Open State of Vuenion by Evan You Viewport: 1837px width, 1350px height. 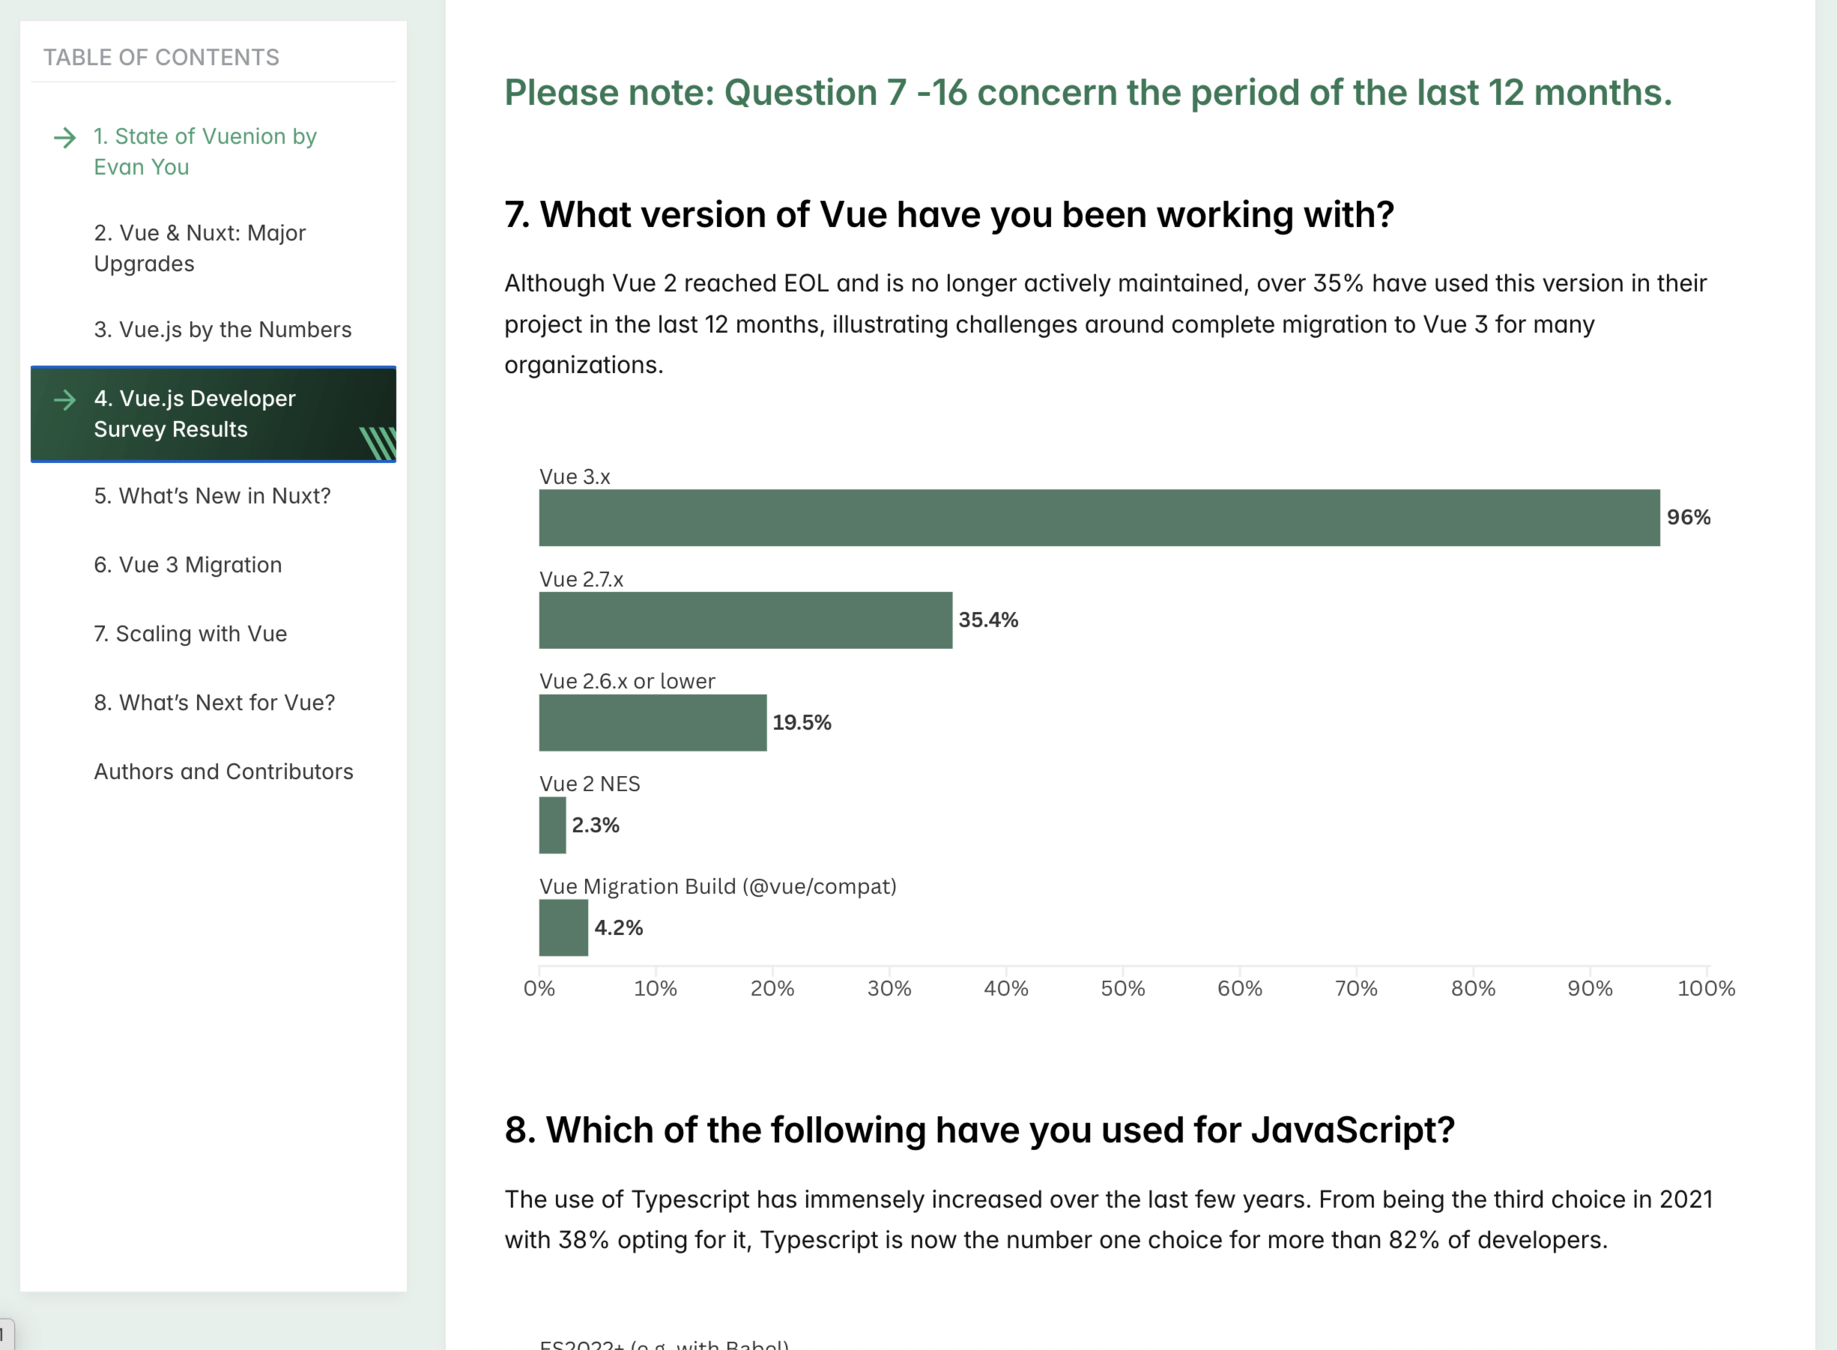point(205,152)
